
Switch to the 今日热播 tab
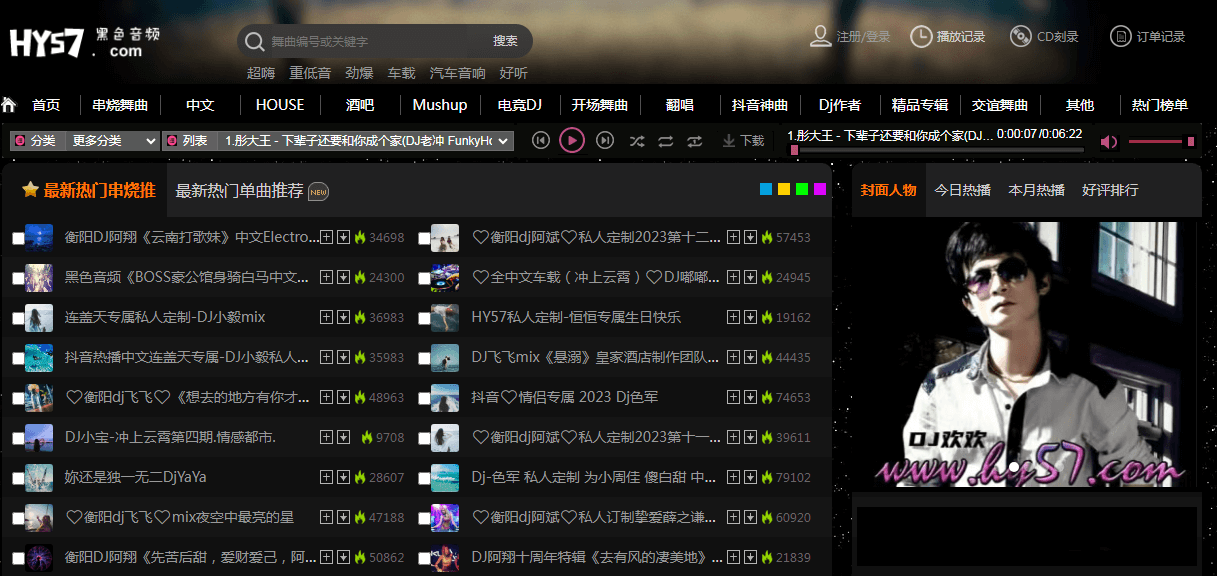[962, 190]
